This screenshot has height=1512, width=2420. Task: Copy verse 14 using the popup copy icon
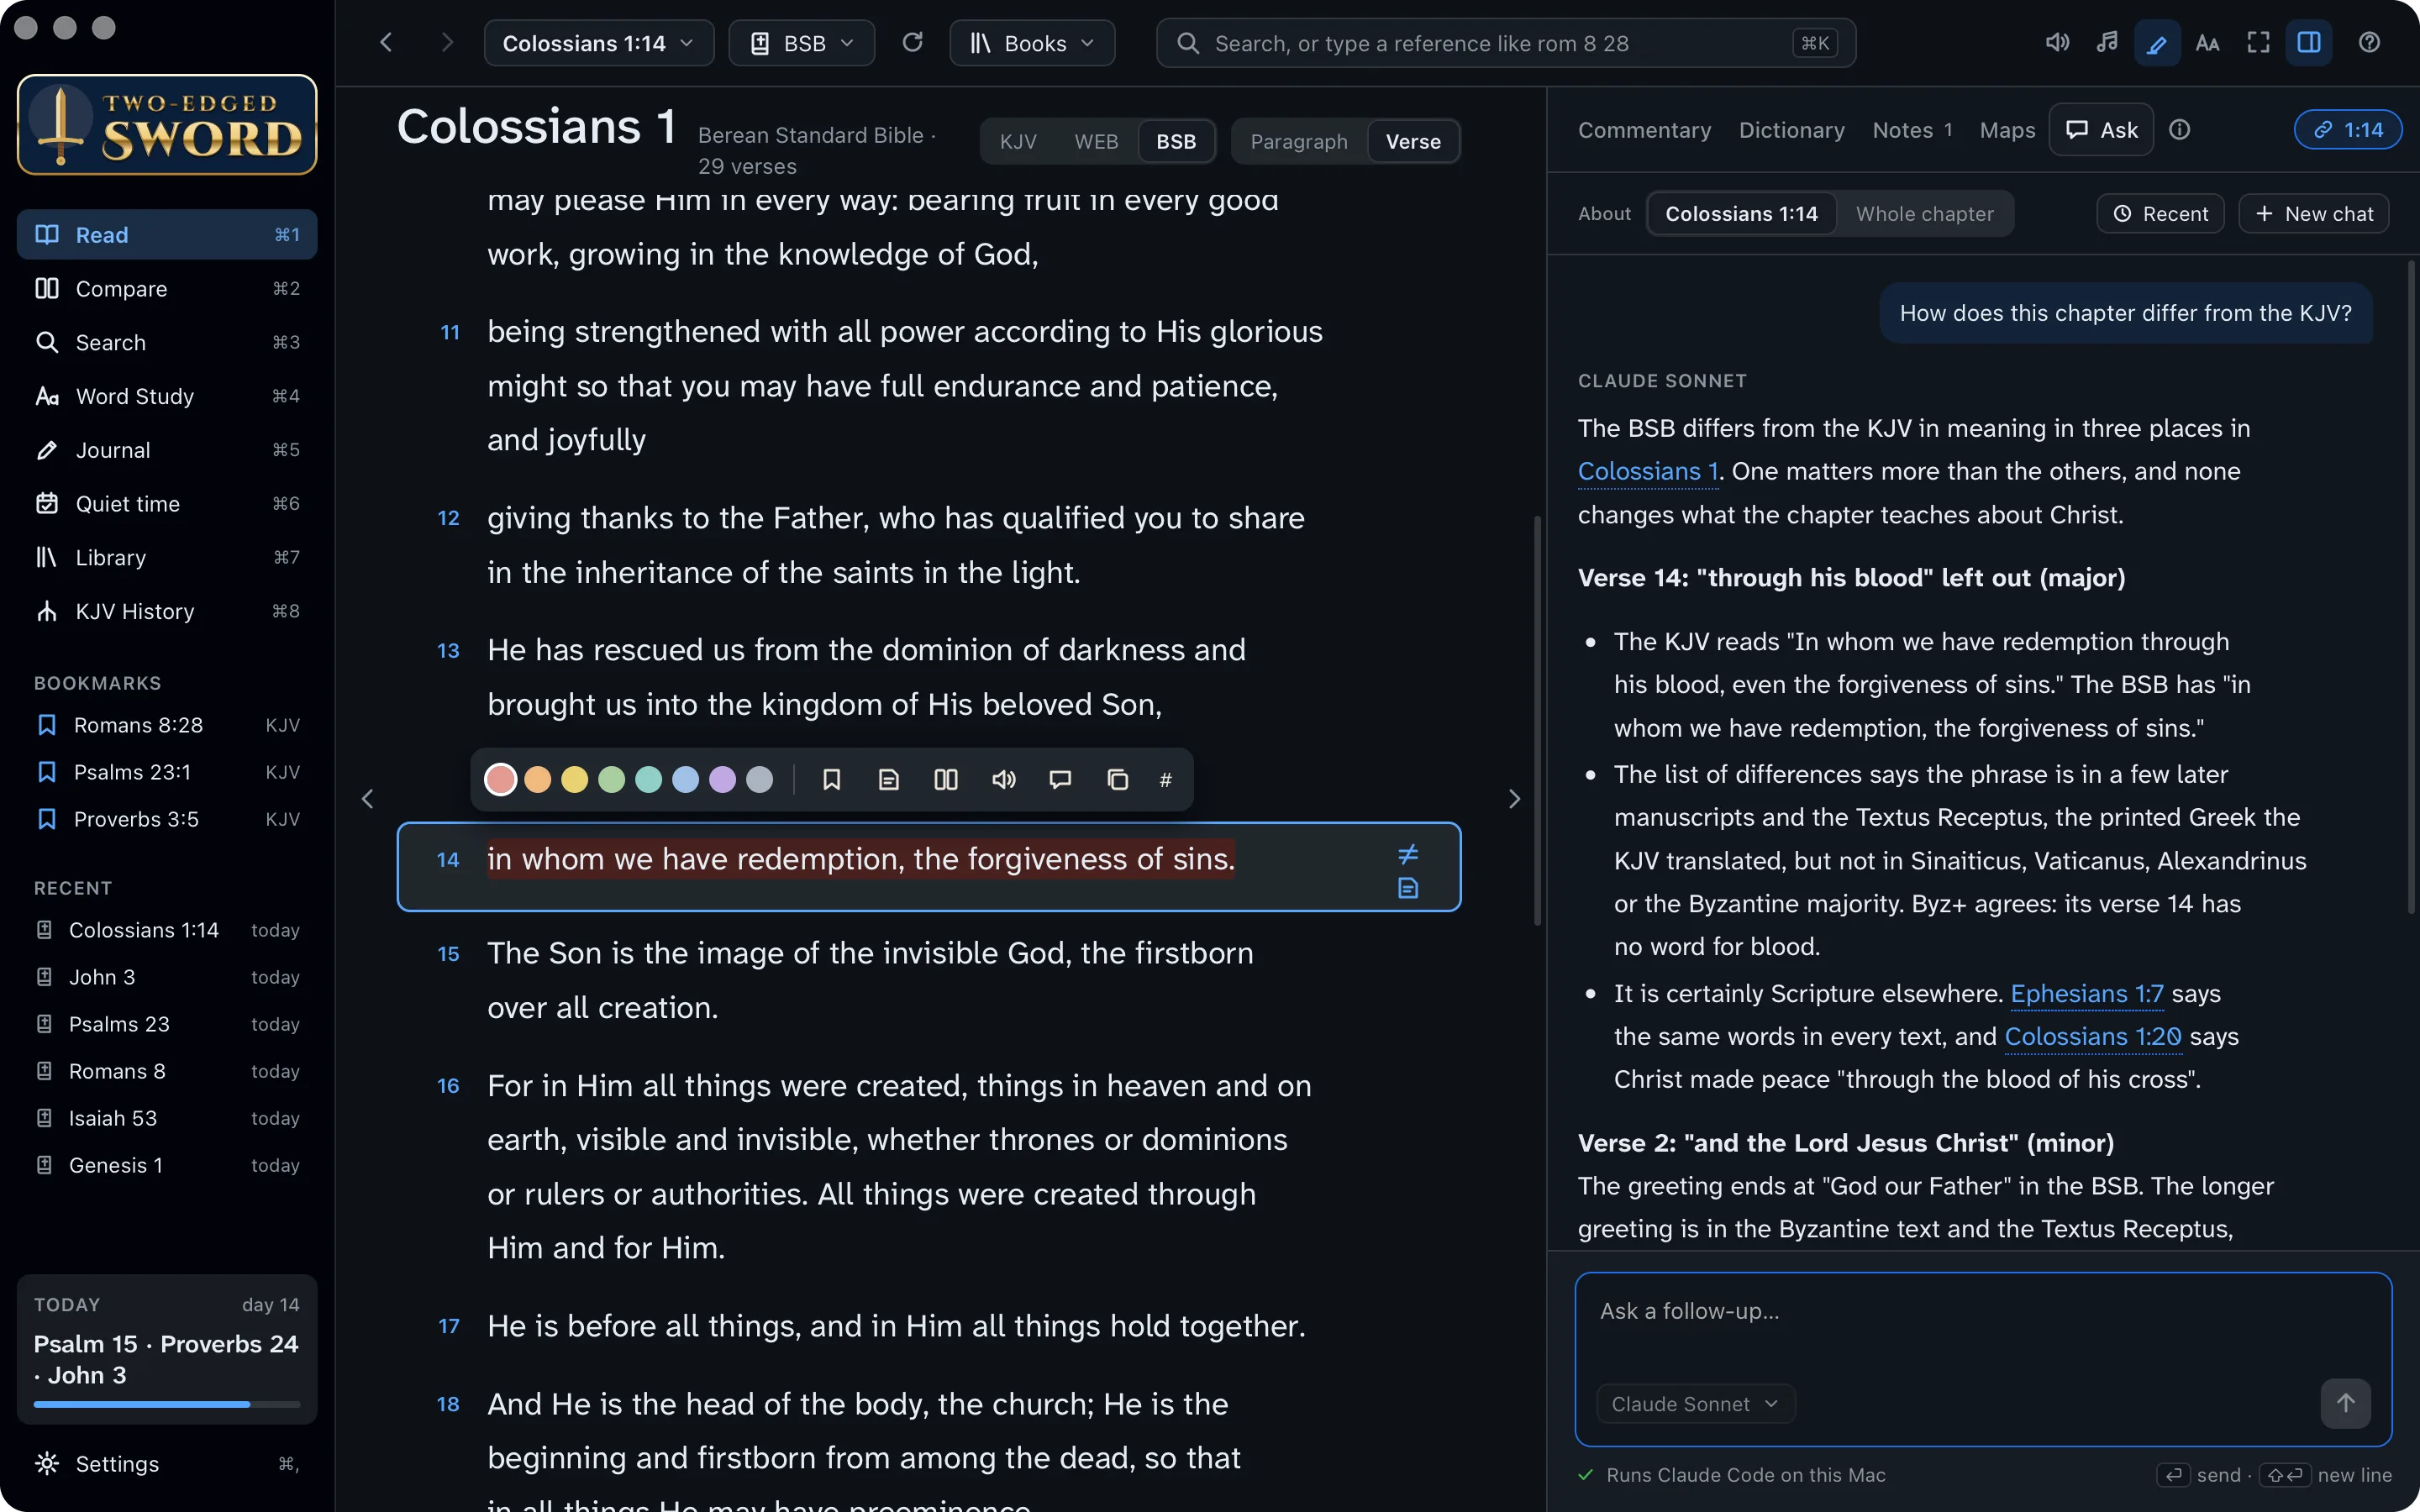coord(1118,780)
